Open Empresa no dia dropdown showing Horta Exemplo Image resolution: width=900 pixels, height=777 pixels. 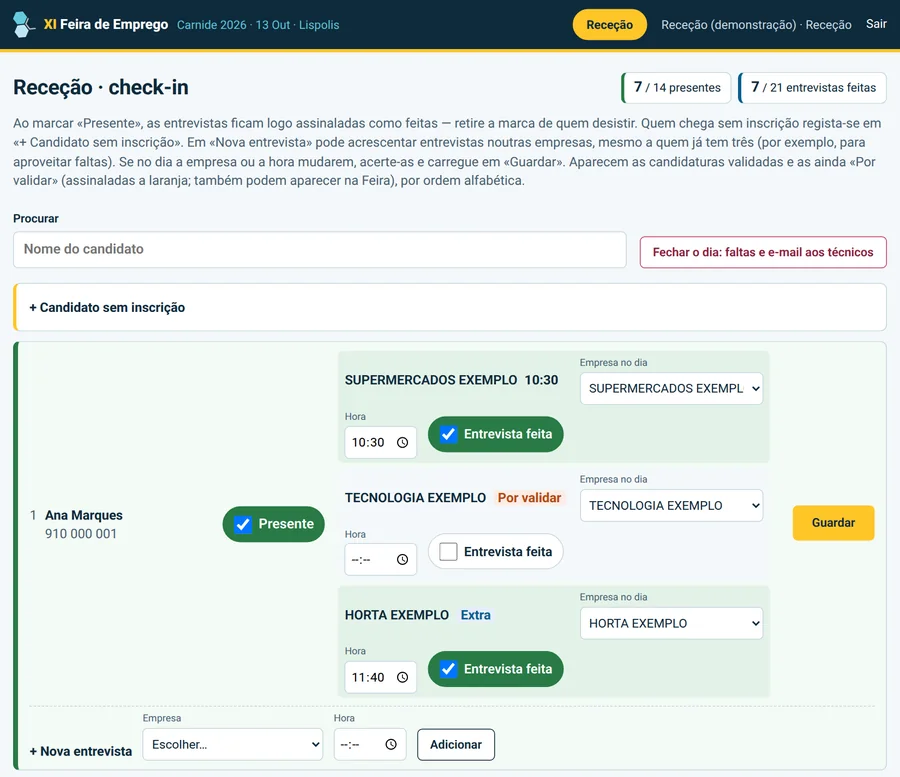671,623
